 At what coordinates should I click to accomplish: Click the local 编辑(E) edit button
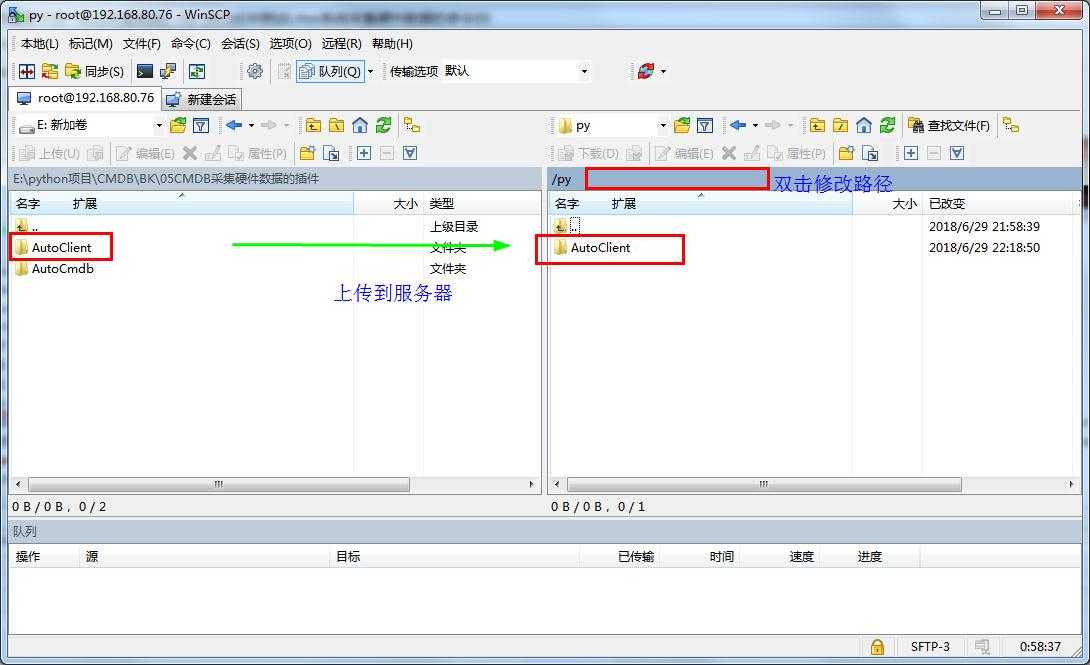click(x=145, y=153)
